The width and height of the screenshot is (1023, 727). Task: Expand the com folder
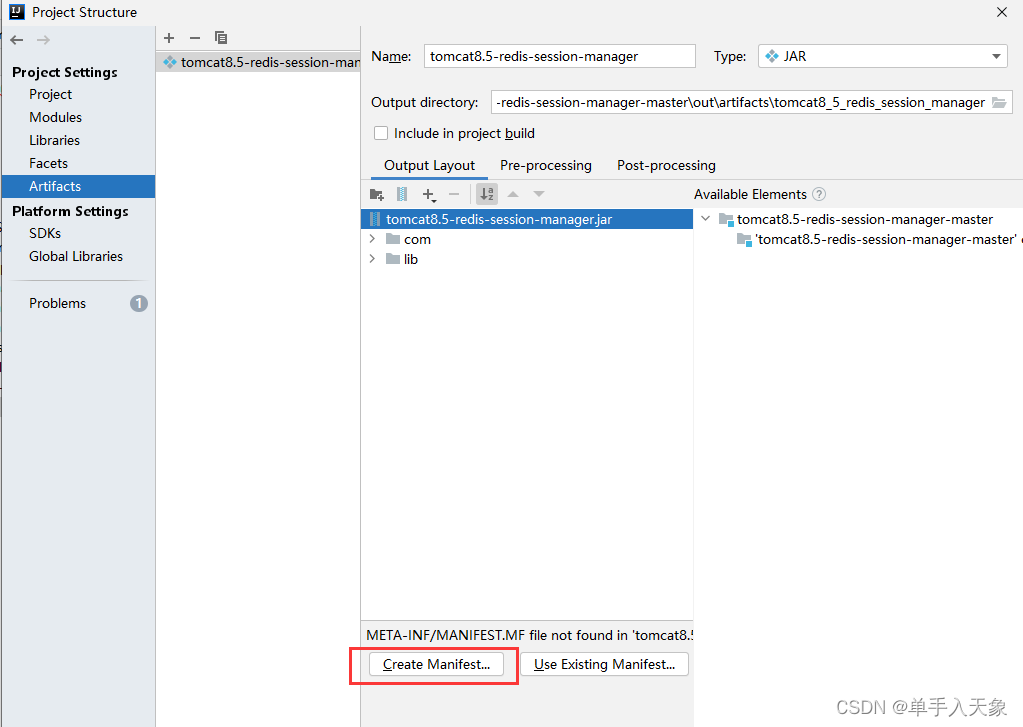point(372,239)
